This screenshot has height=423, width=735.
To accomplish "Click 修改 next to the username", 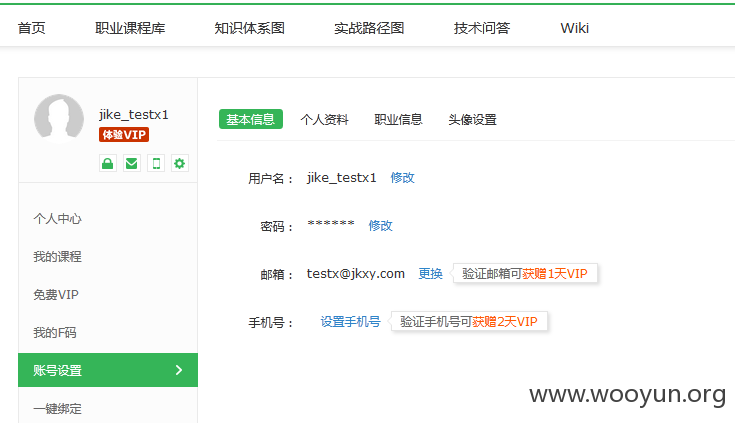I will coord(402,178).
